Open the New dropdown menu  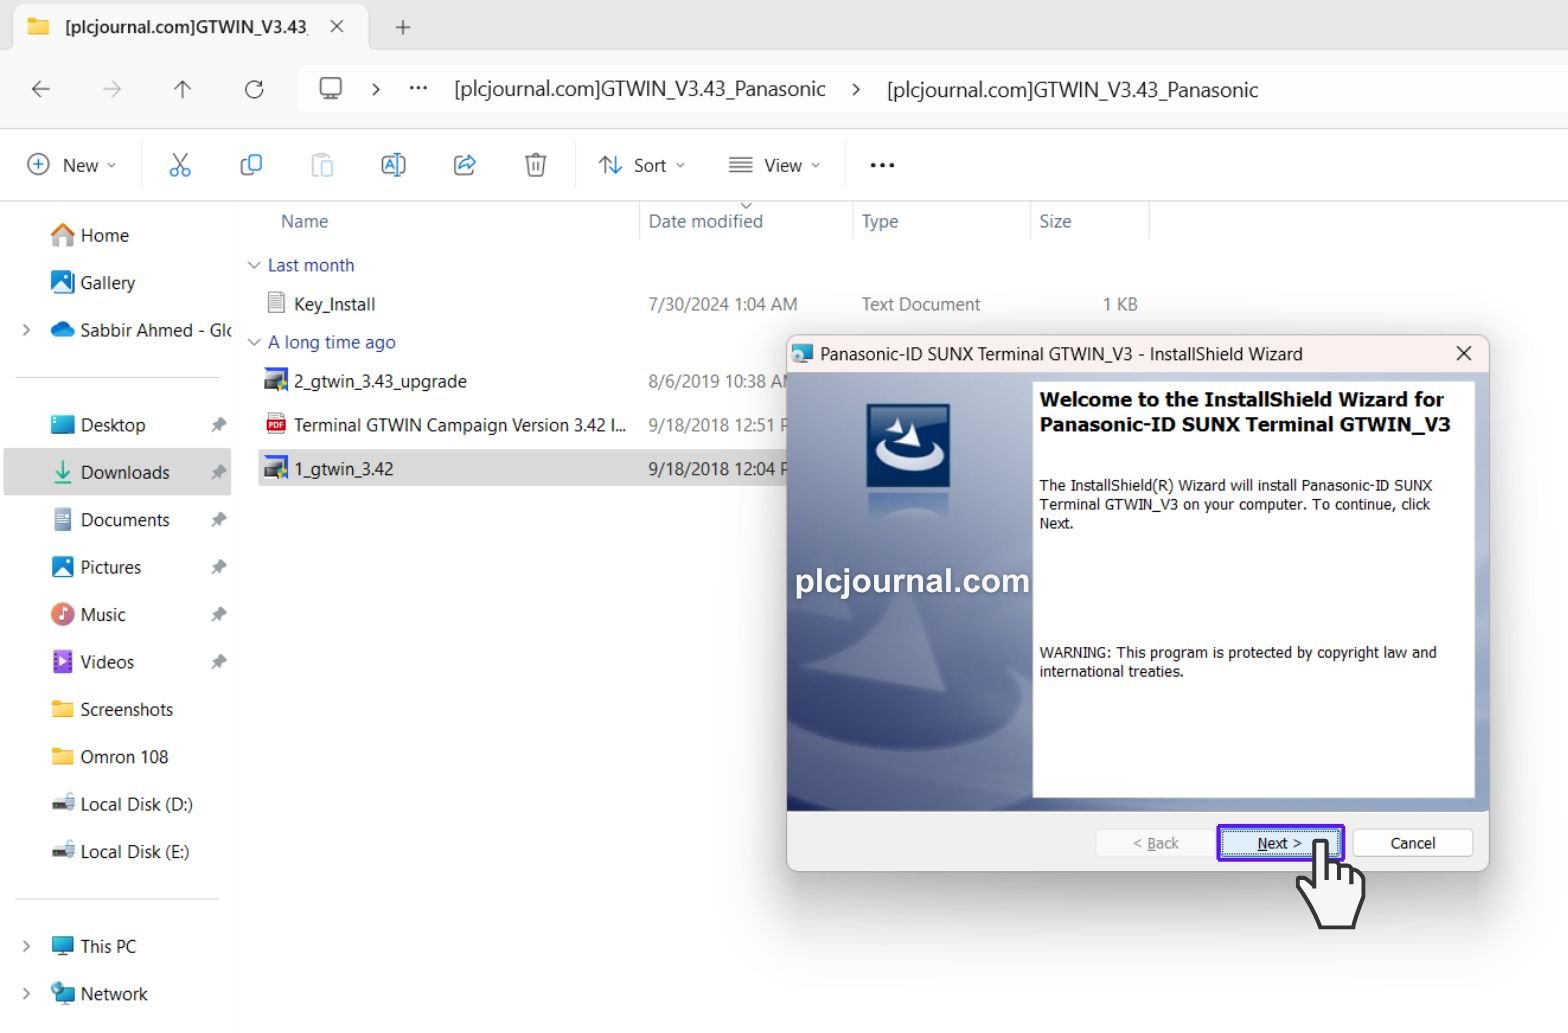(x=71, y=165)
